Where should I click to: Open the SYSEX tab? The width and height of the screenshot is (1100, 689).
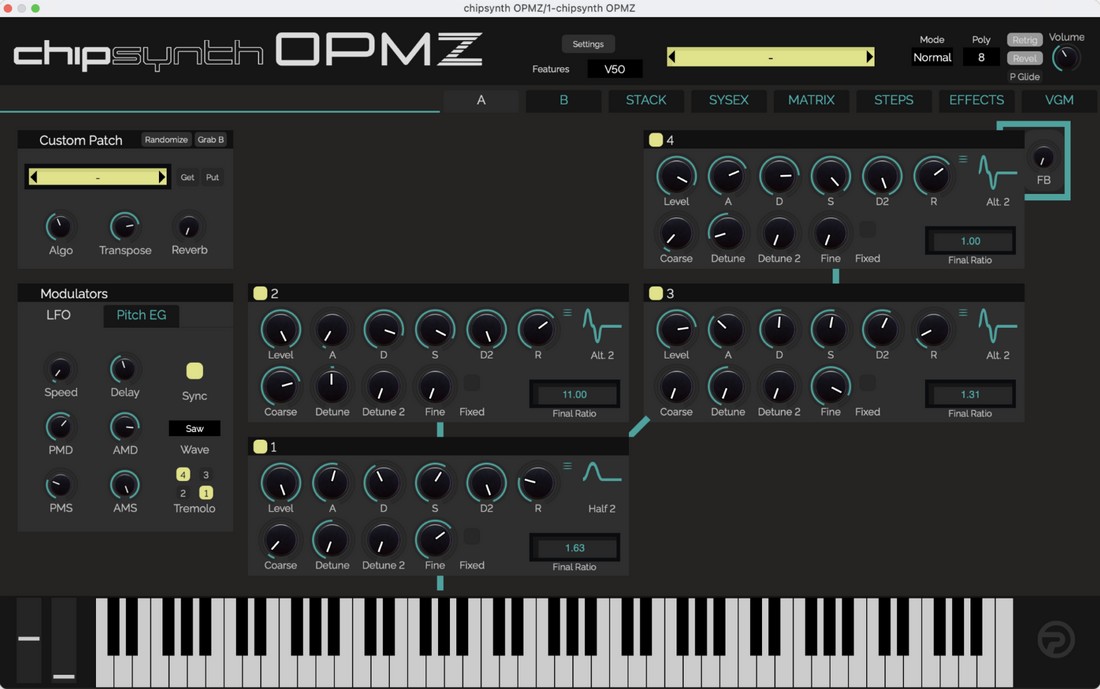click(x=728, y=100)
